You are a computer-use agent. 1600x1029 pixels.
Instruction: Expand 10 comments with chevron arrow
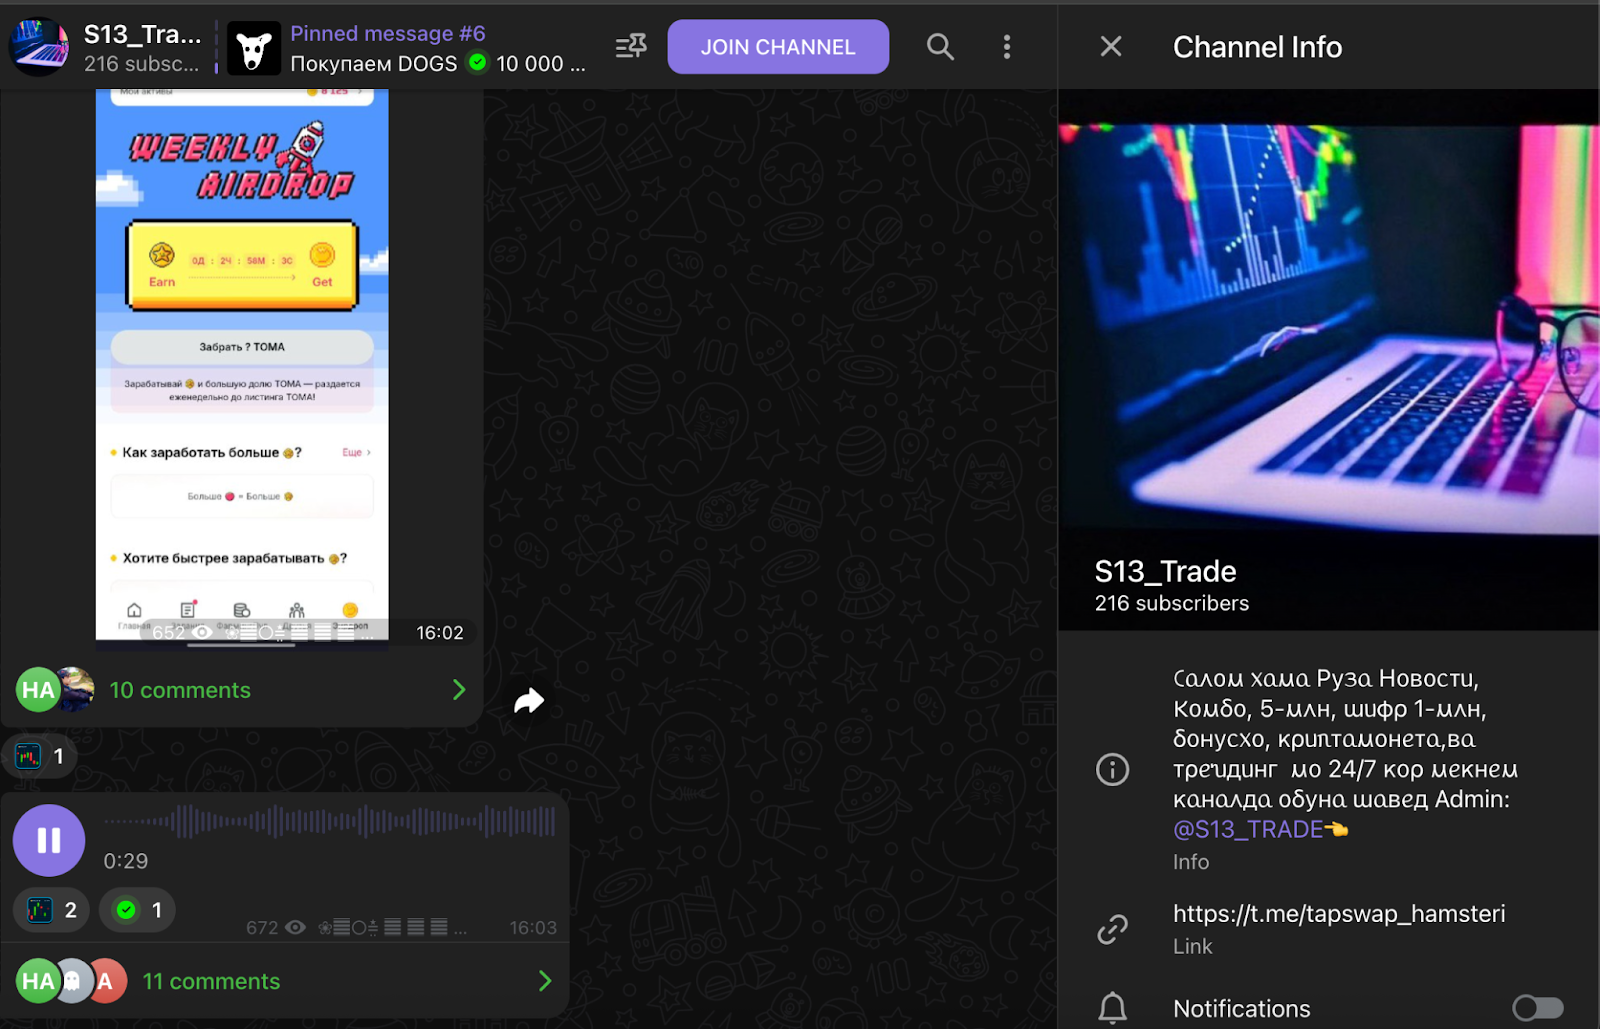point(459,690)
